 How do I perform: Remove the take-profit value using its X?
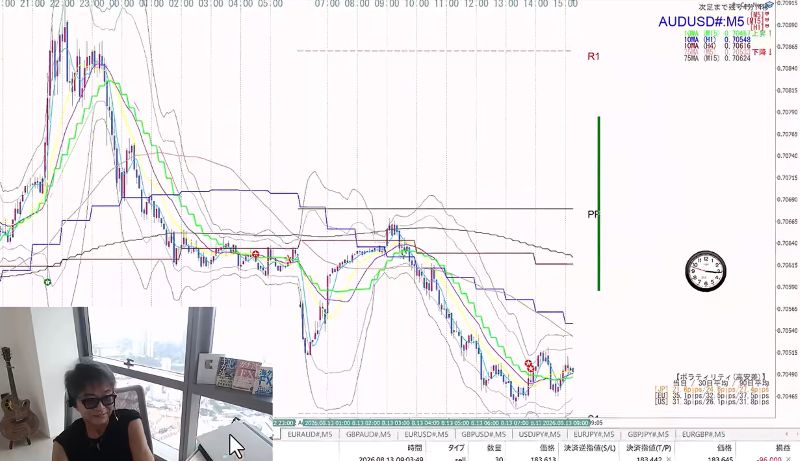[x=668, y=458]
